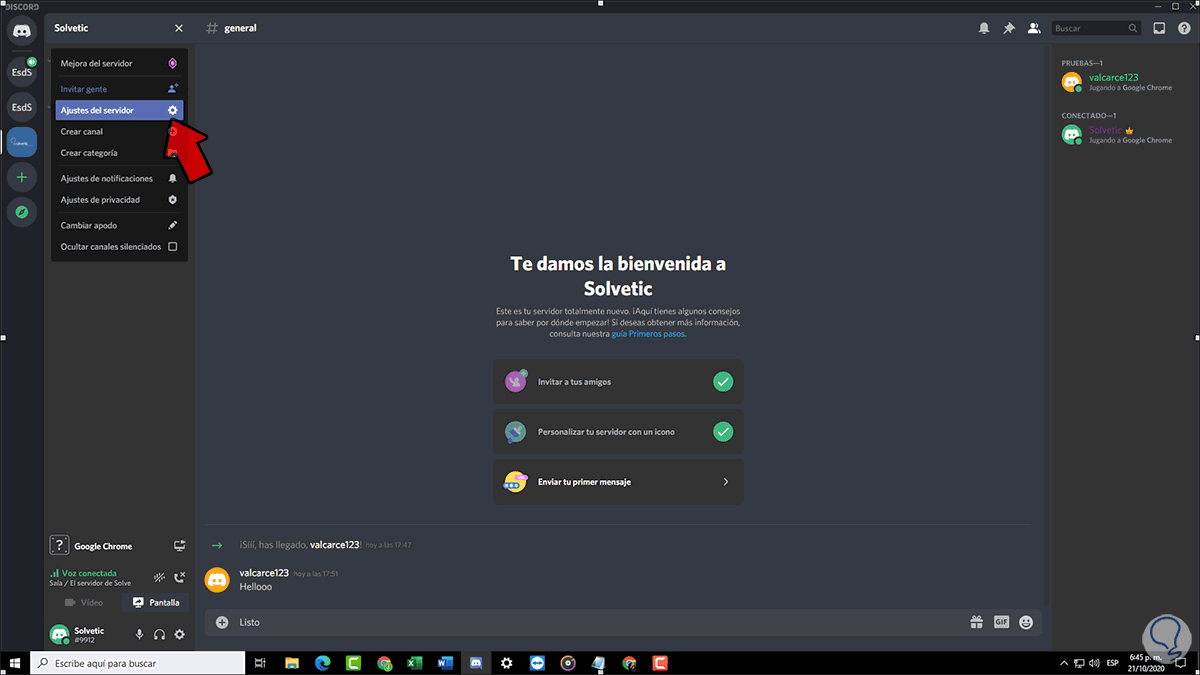Open Ajustes de privacidad
Viewport: 1200px width, 675px height.
(x=119, y=199)
